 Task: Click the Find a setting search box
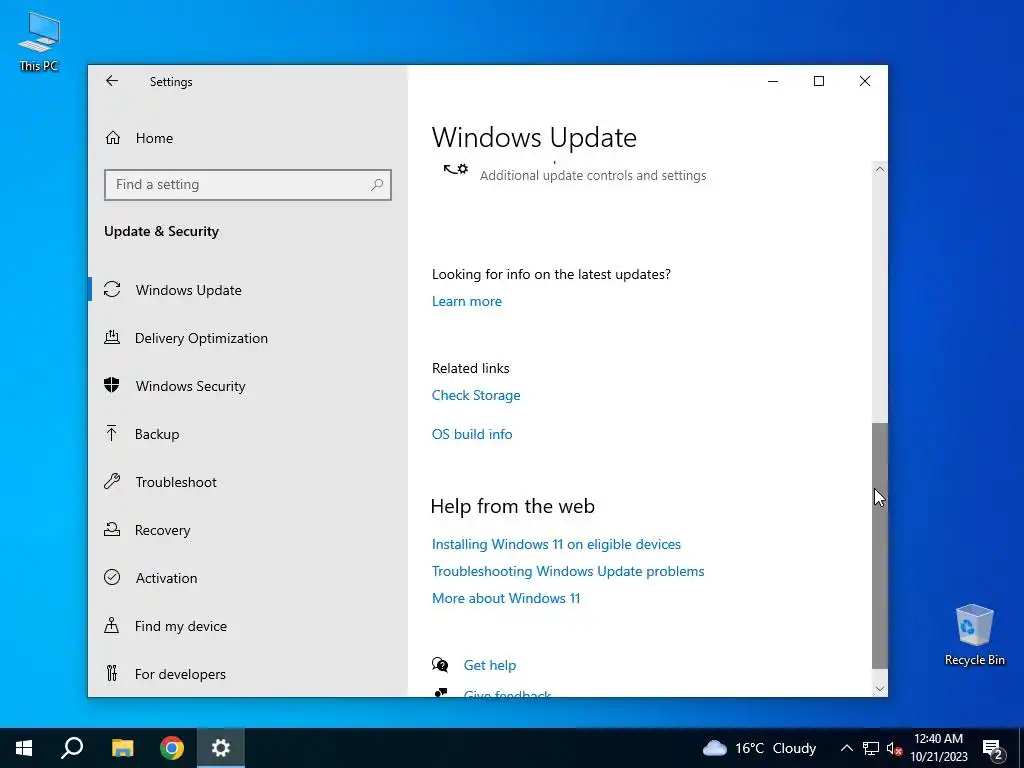[248, 185]
